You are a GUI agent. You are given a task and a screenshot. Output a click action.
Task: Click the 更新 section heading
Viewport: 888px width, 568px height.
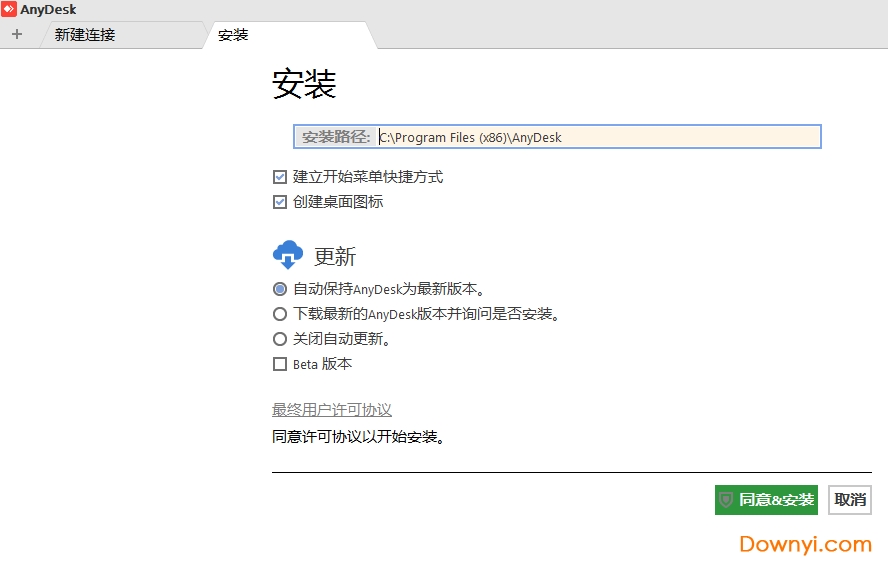coord(335,257)
